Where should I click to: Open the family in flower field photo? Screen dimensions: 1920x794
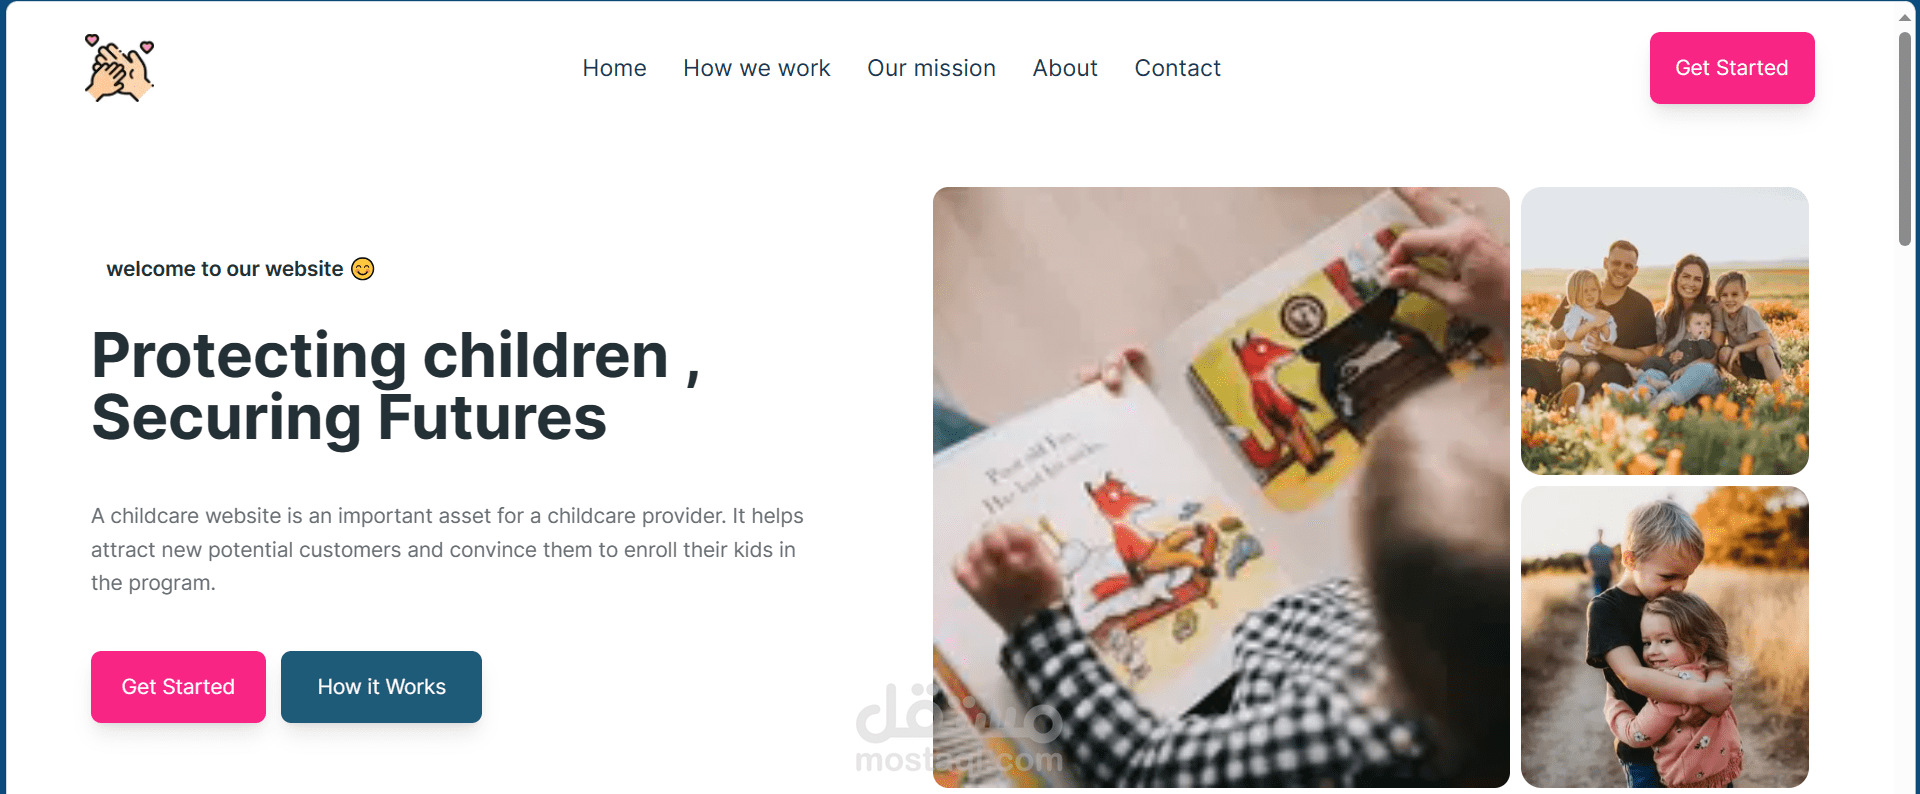pos(1665,331)
